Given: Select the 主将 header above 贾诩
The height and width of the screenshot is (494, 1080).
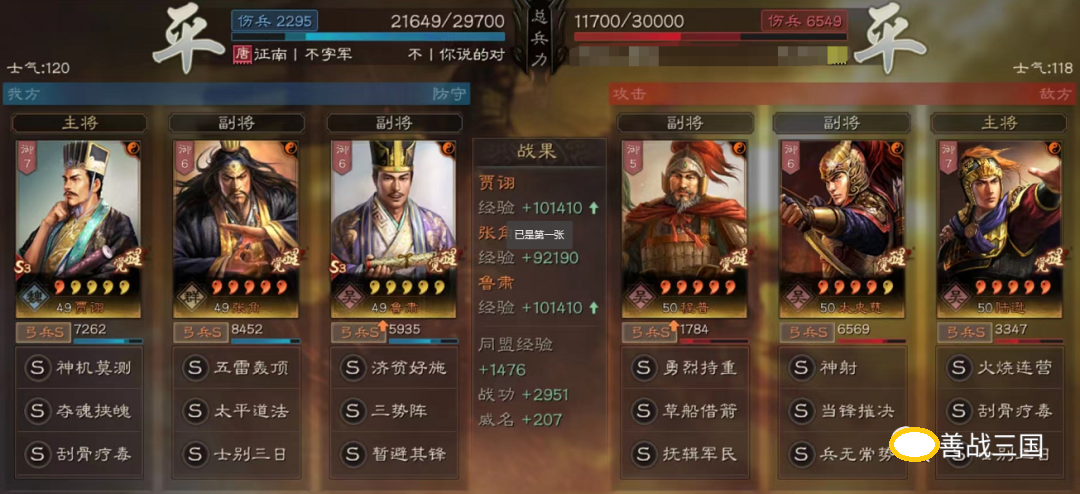Looking at the screenshot, I should (80, 123).
